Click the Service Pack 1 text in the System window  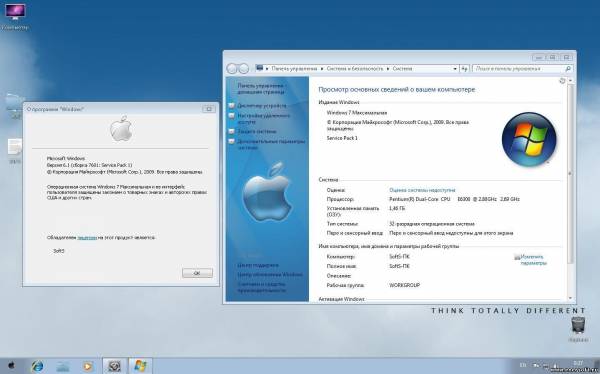[342, 138]
